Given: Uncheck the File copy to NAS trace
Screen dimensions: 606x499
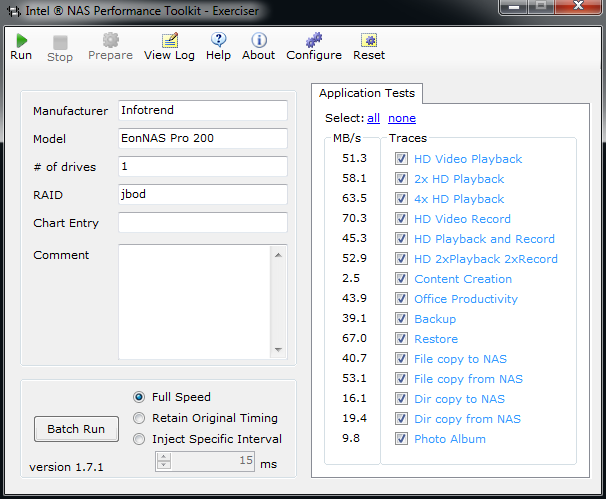Looking at the screenshot, I should pyautogui.click(x=401, y=359).
